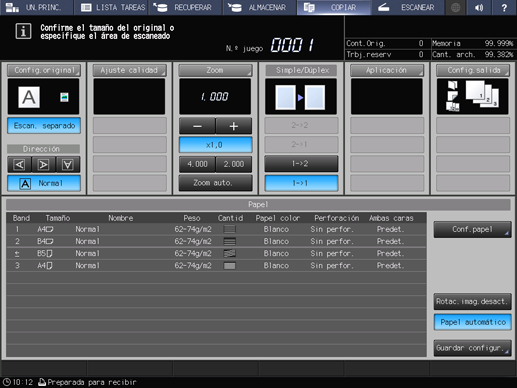Click the Tamaño column header
Viewport: 517px width, 388px height.
point(58,218)
